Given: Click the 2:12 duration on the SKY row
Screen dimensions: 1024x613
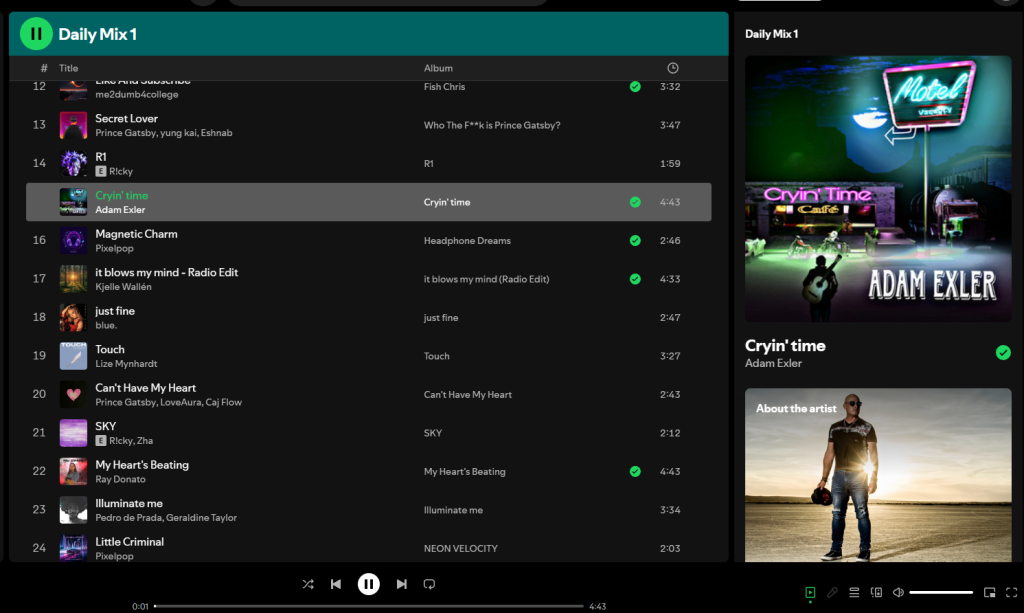Looking at the screenshot, I should (x=670, y=433).
